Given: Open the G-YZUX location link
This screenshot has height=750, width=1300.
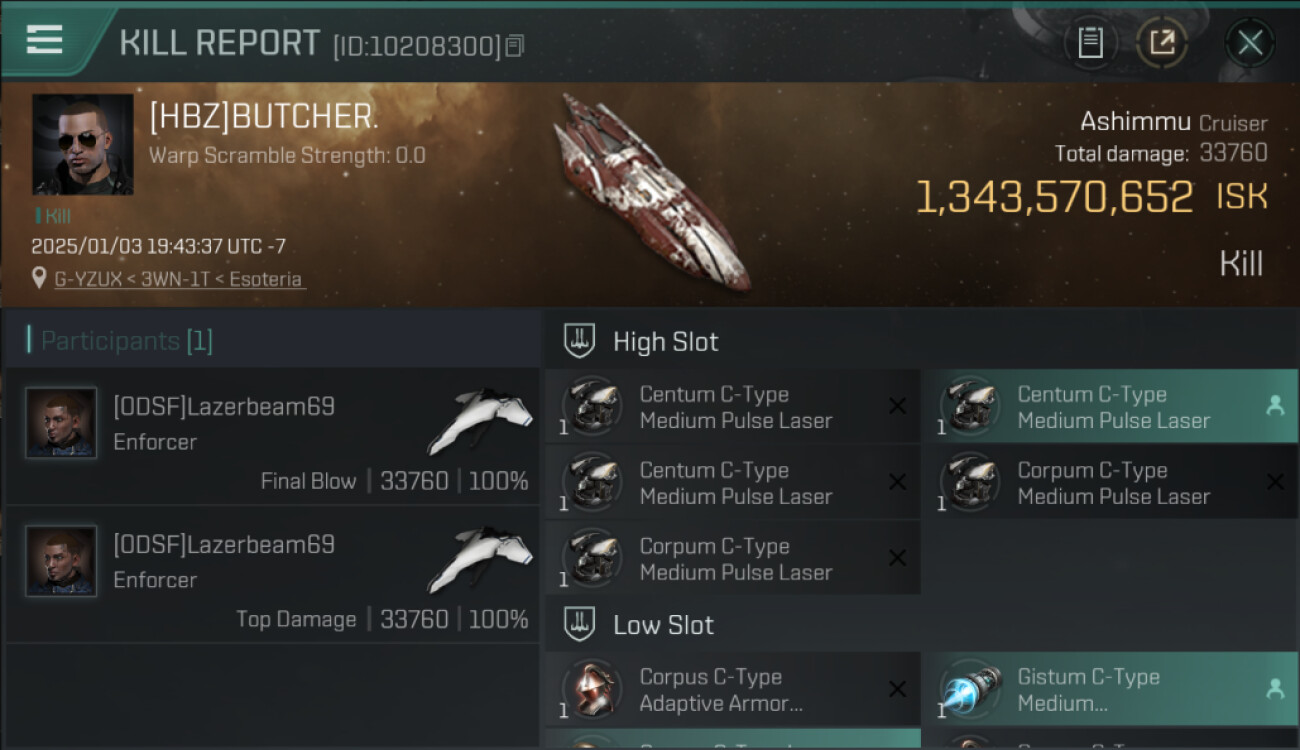Looking at the screenshot, I should tap(180, 279).
